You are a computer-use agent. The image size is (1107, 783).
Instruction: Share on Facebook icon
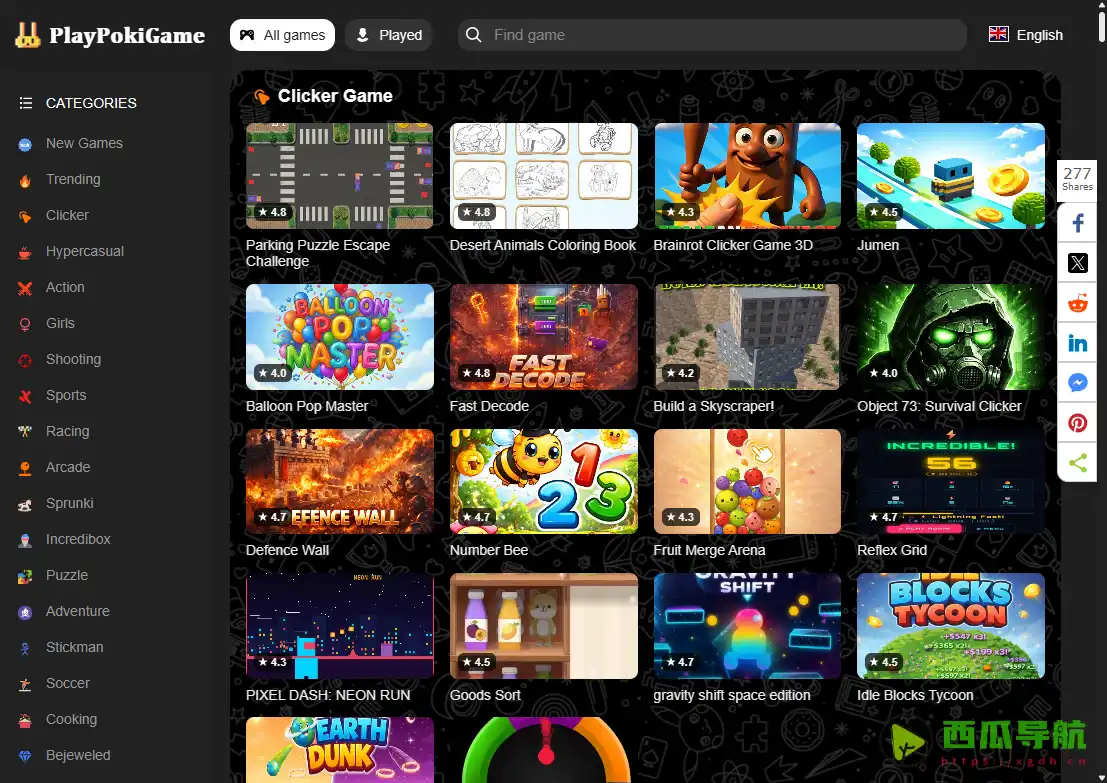[x=1077, y=224]
